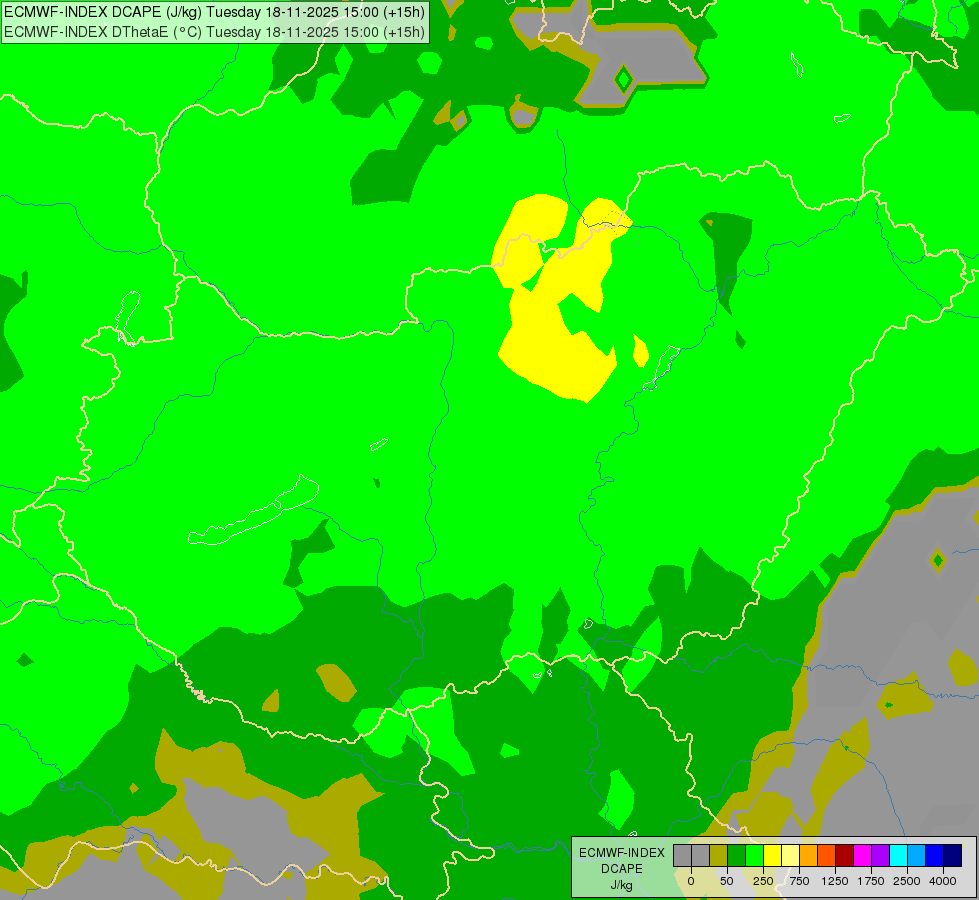Viewport: 979px width, 900px height.
Task: Select the saturated yellow legend swatch
Action: click(x=772, y=856)
